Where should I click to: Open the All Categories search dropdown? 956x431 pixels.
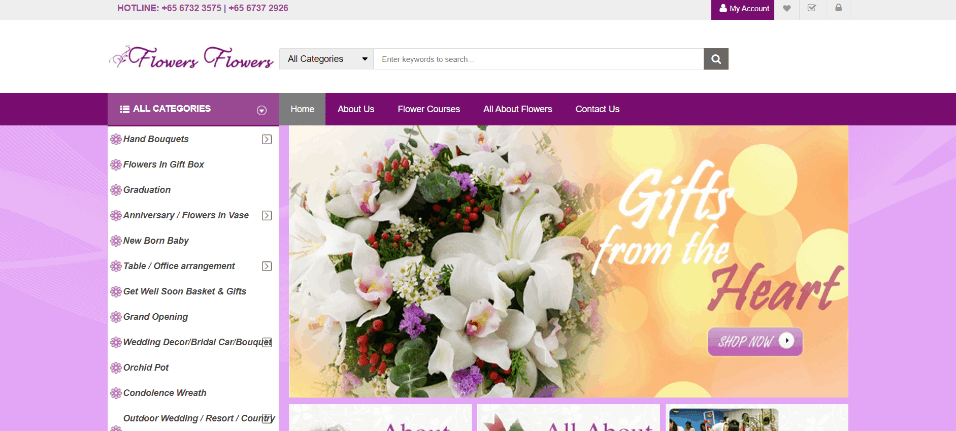[326, 59]
